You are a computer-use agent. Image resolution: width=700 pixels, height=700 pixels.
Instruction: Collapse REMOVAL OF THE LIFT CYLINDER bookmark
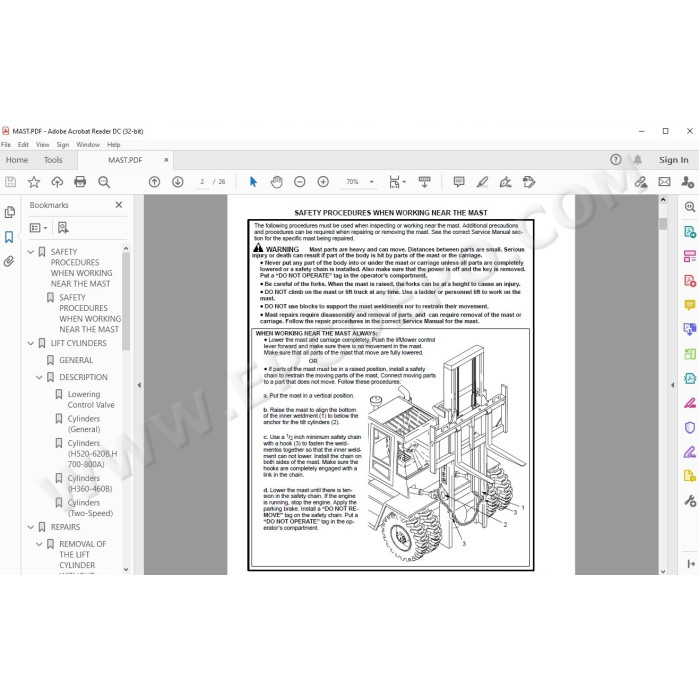point(39,544)
